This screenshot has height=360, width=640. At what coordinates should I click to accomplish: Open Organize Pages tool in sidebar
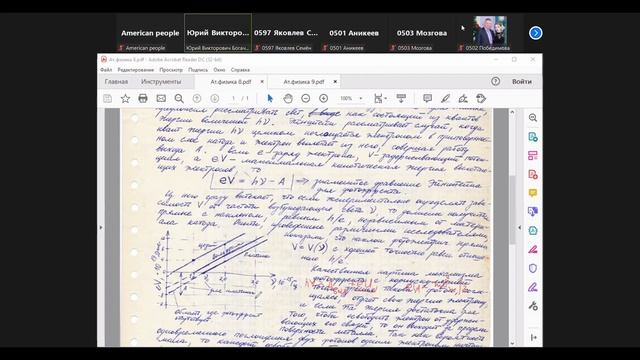[x=533, y=156]
